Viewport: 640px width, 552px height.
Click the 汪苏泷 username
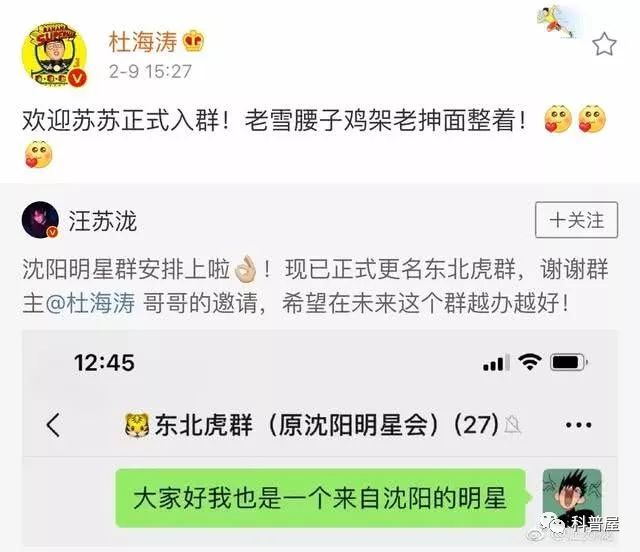pos(102,221)
